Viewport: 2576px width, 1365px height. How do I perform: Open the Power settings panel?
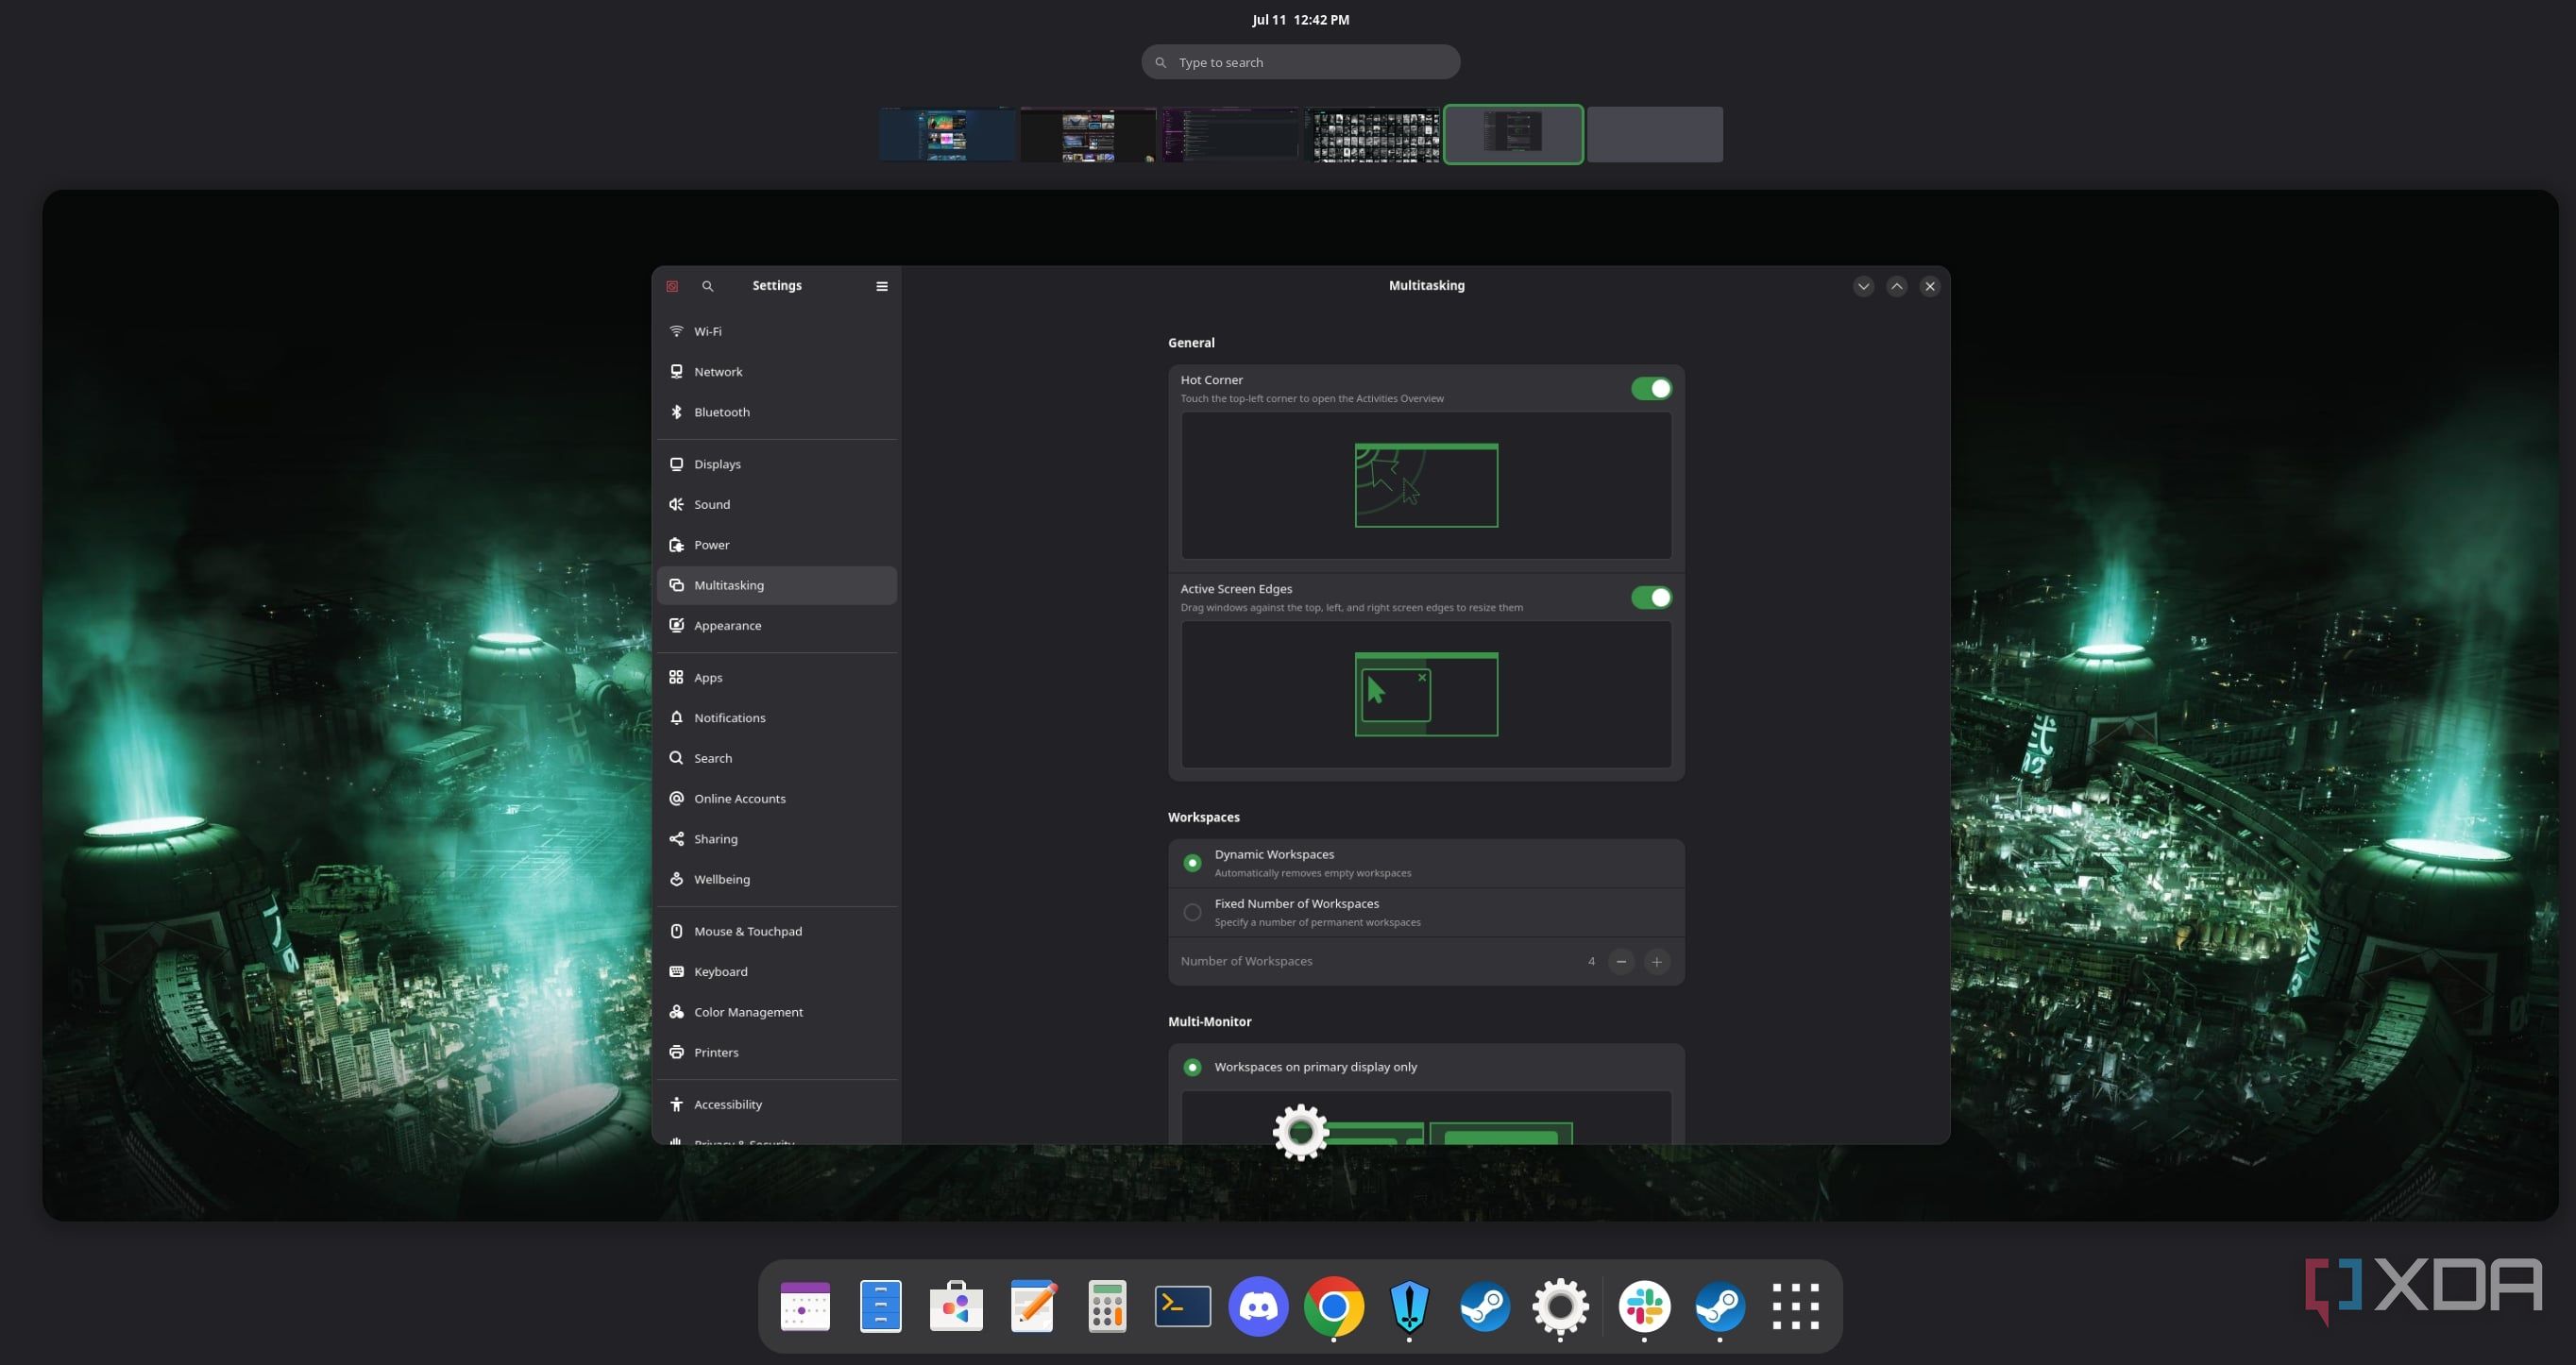[x=777, y=545]
